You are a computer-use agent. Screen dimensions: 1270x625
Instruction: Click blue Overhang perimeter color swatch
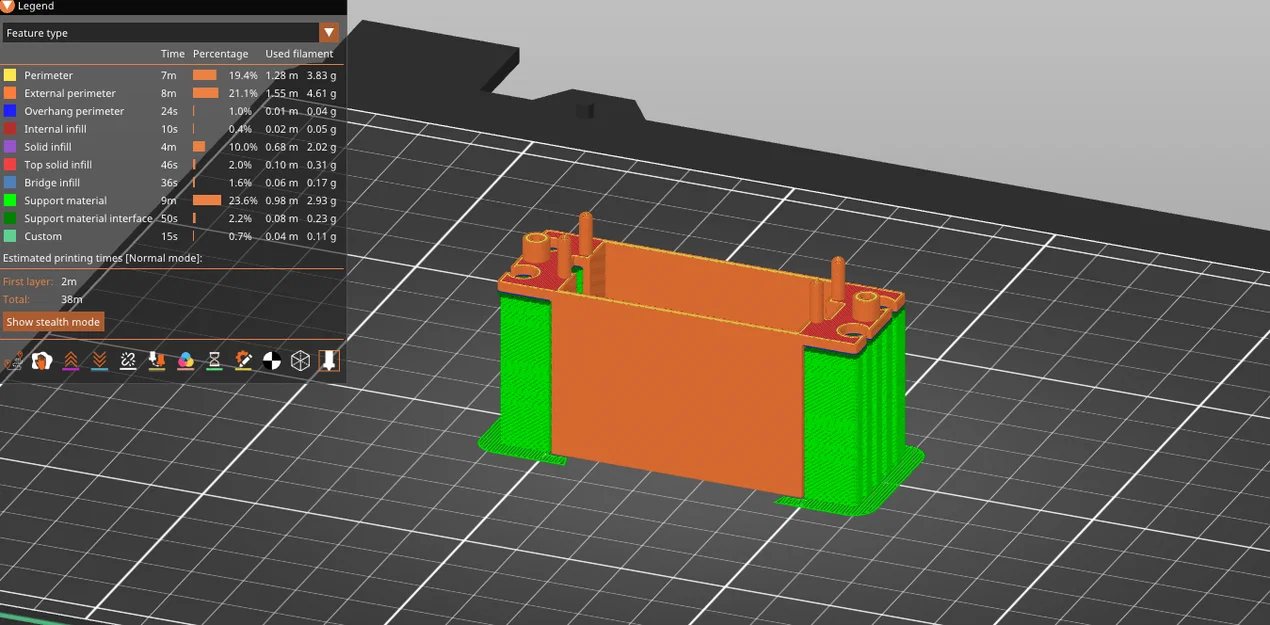click(x=10, y=111)
